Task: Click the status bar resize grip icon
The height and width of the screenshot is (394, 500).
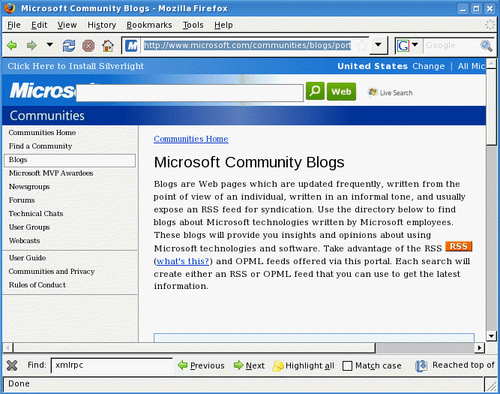Action: (491, 385)
